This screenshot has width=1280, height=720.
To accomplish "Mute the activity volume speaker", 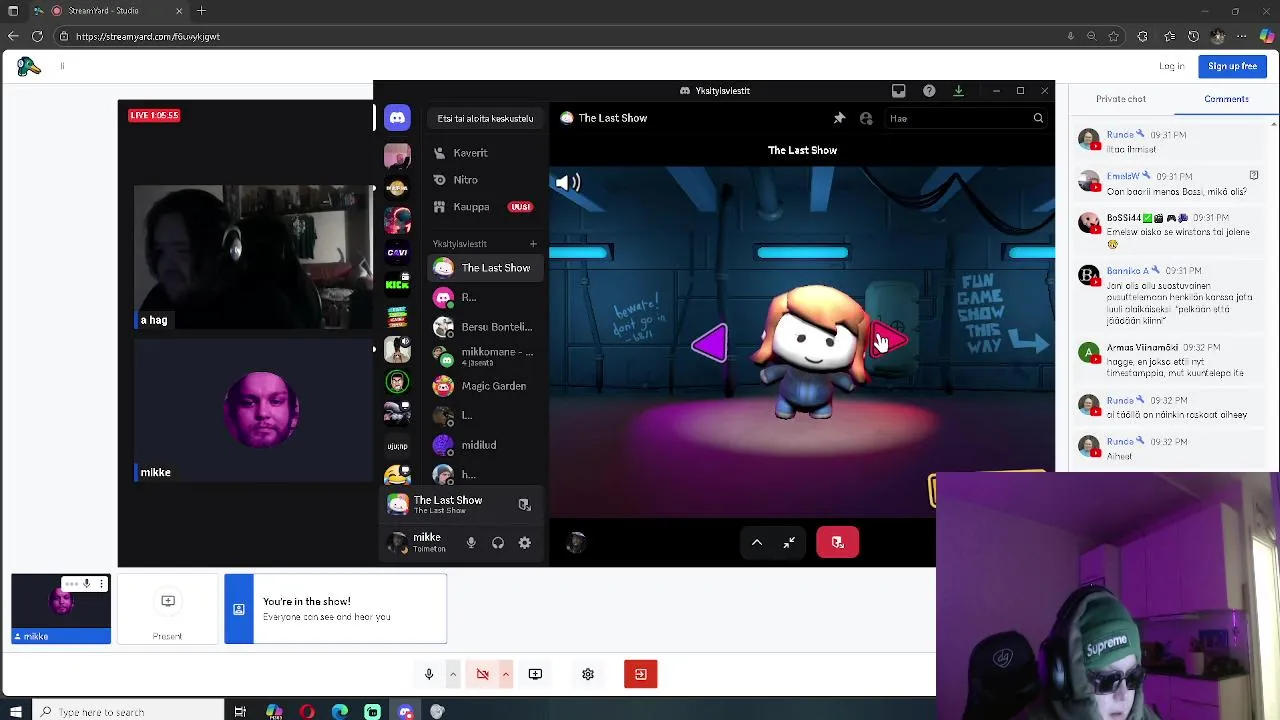I will pyautogui.click(x=567, y=182).
